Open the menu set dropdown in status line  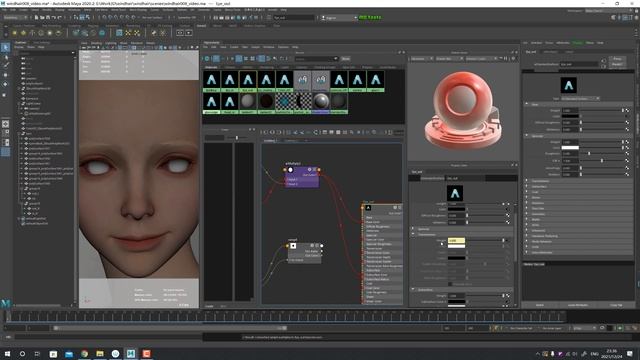pos(15,18)
